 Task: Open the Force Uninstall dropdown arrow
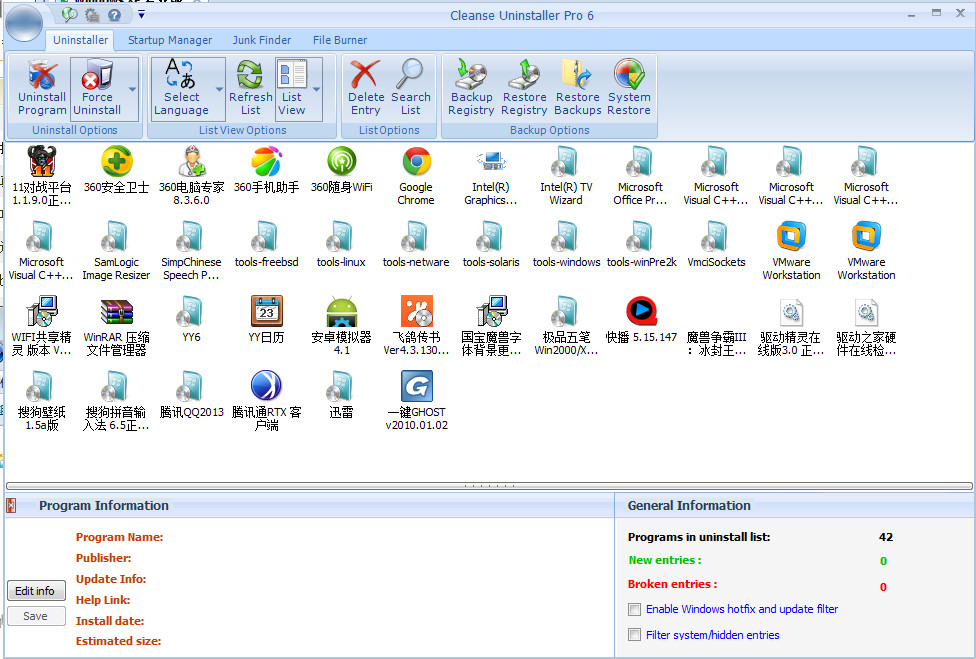click(132, 89)
